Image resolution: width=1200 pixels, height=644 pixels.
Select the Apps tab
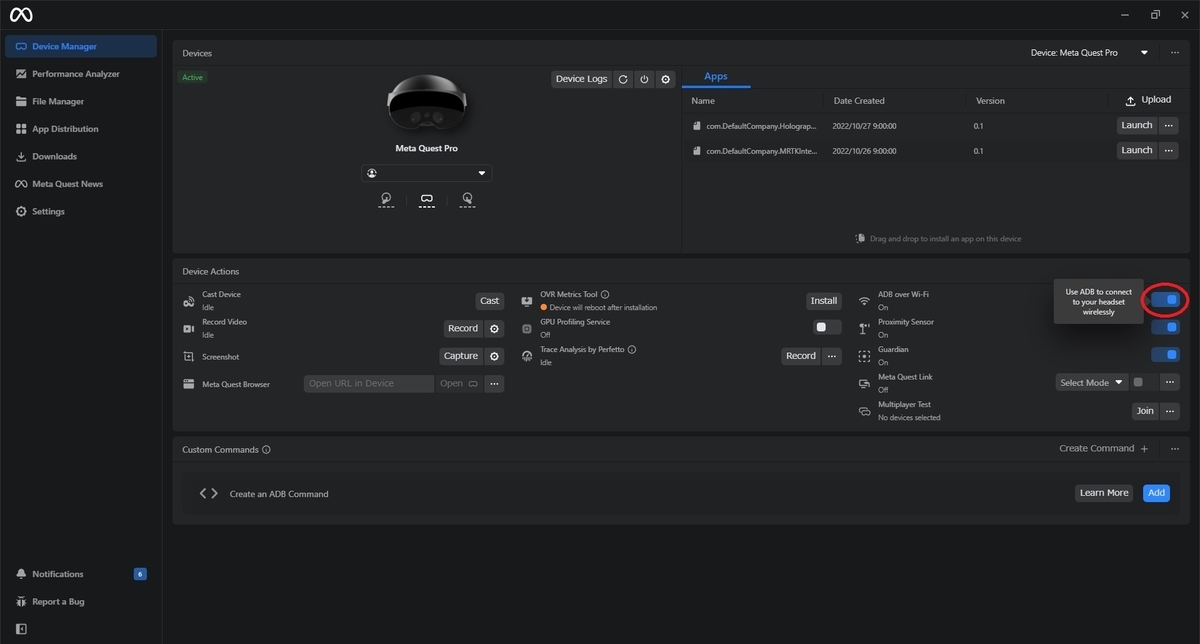[716, 77]
